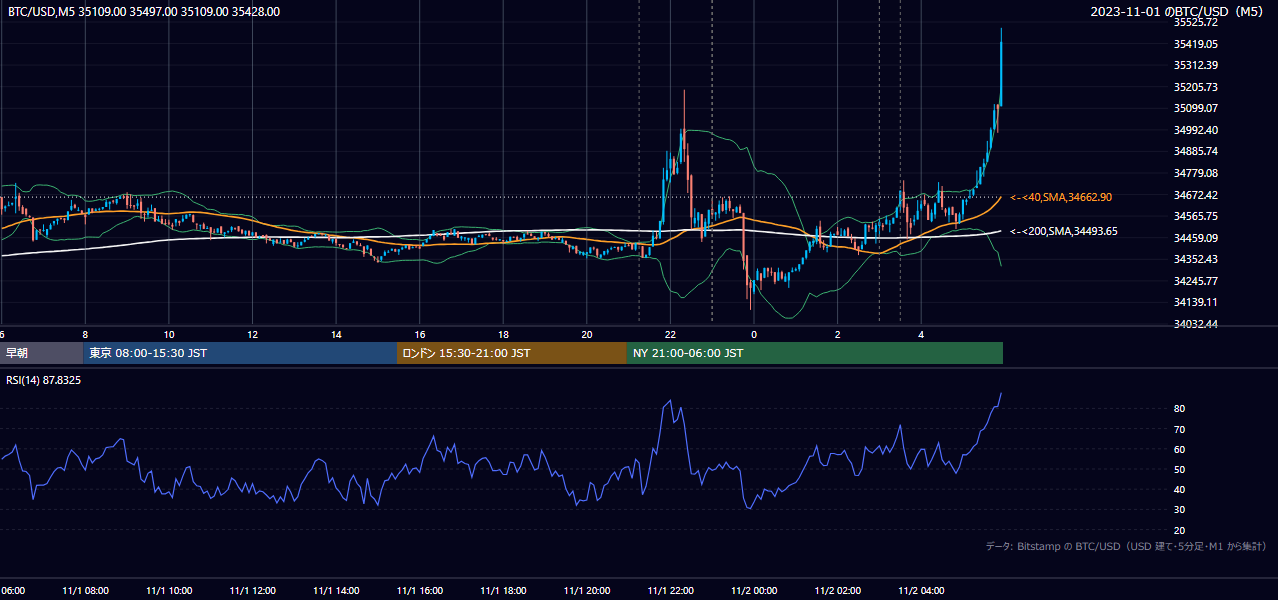The width and height of the screenshot is (1278, 600).
Task: Click the 11/1 22:00 bottom date label
Action: tap(671, 591)
